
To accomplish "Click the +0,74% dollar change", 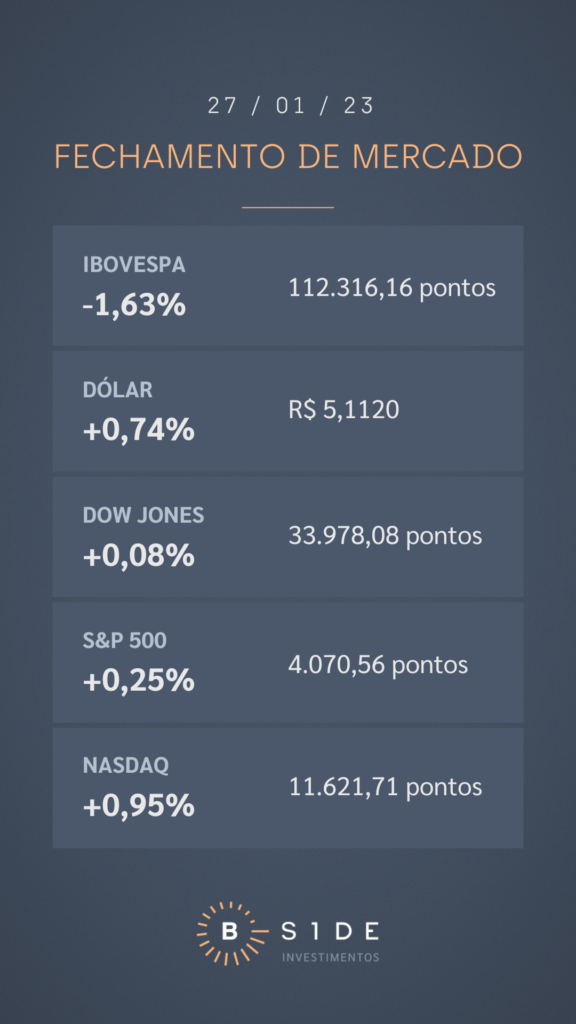I will pyautogui.click(x=138, y=430).
